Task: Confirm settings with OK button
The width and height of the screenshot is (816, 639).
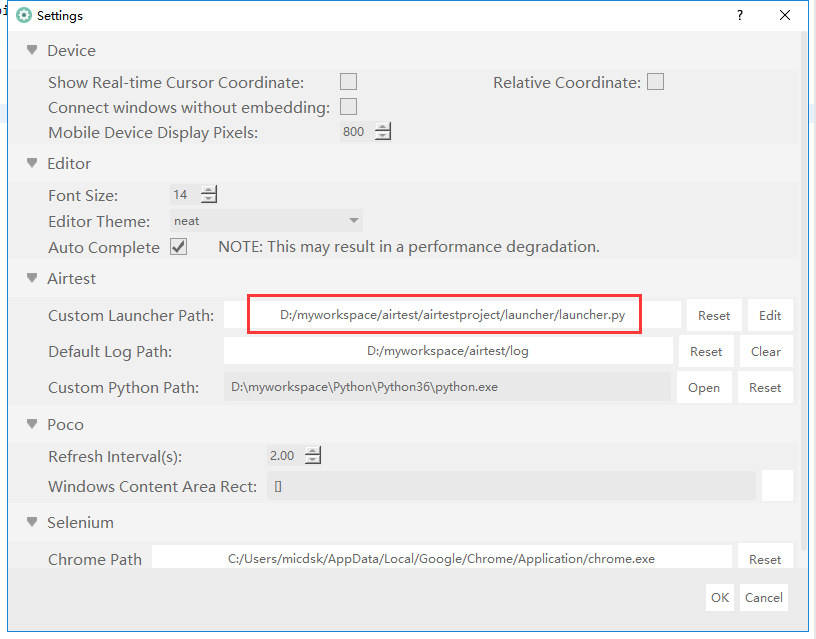Action: pos(720,597)
